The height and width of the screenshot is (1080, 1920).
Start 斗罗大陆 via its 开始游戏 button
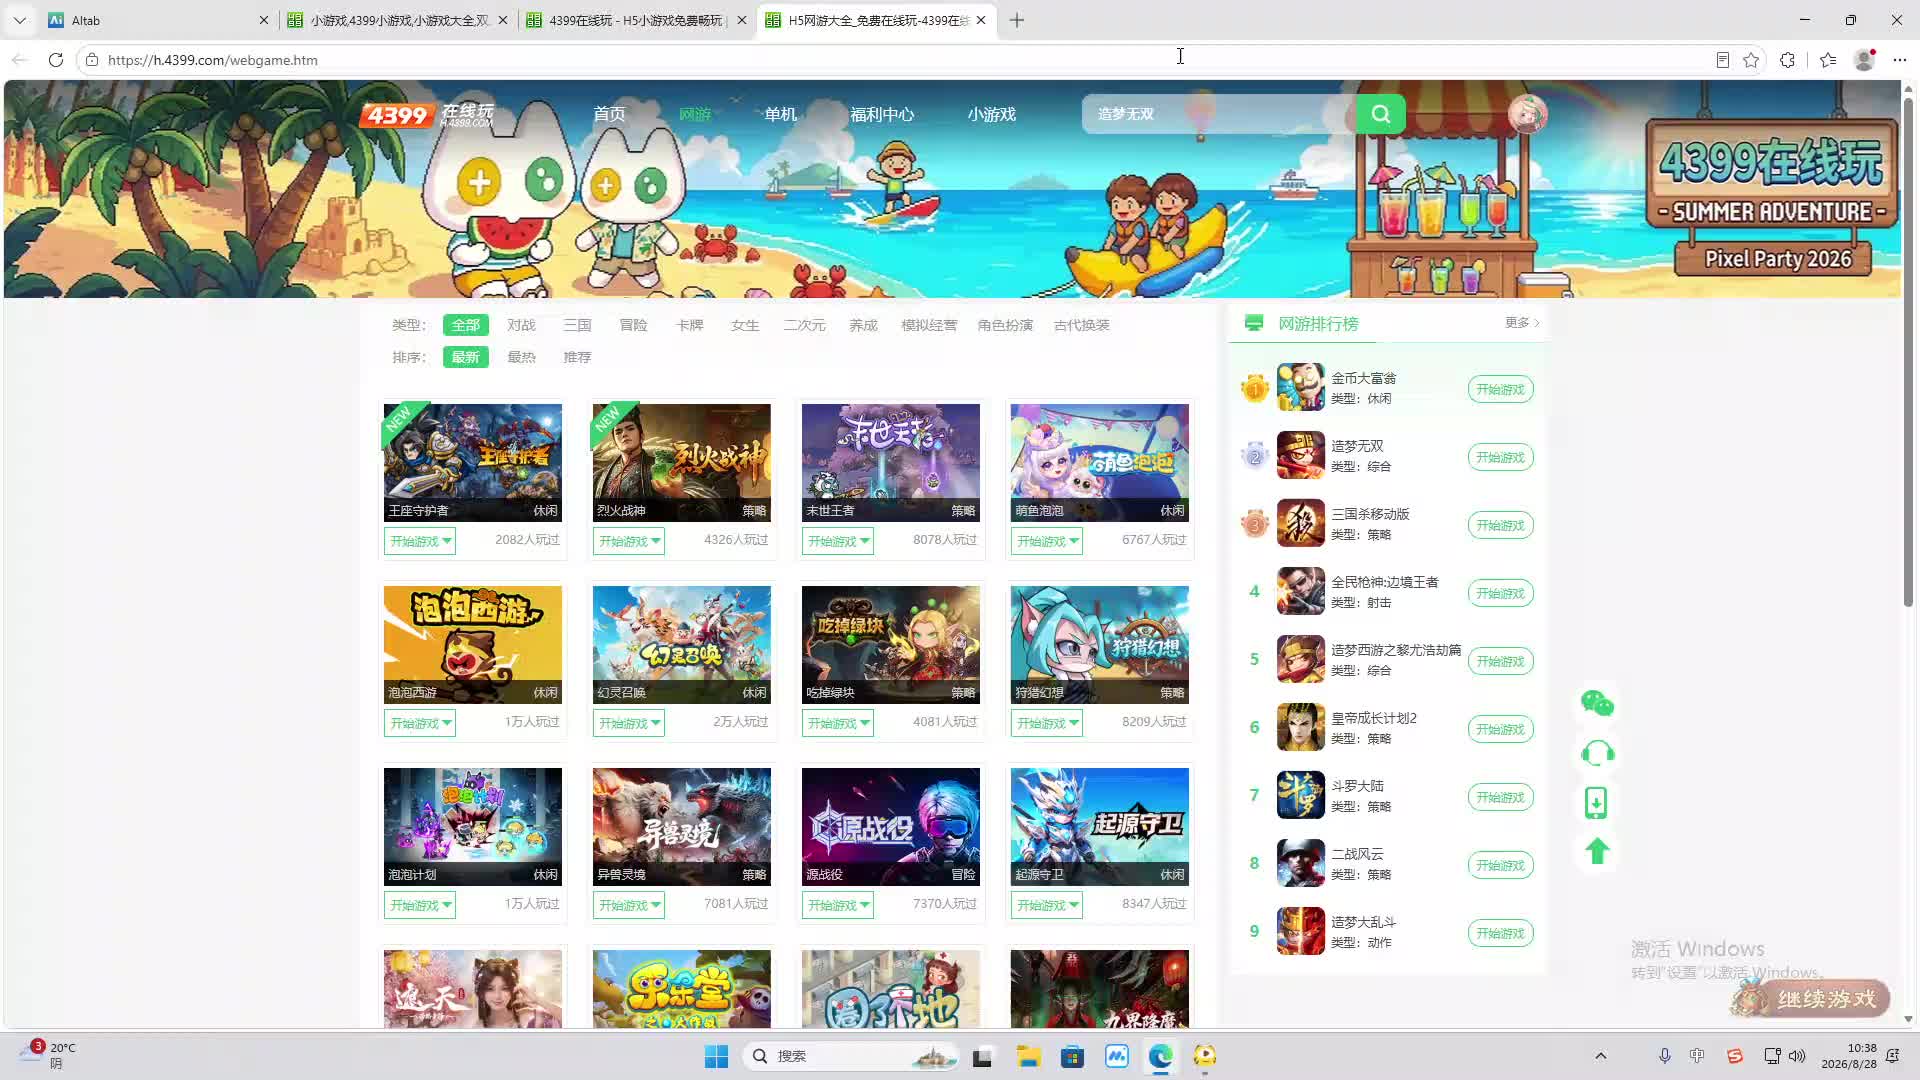[x=1500, y=797]
